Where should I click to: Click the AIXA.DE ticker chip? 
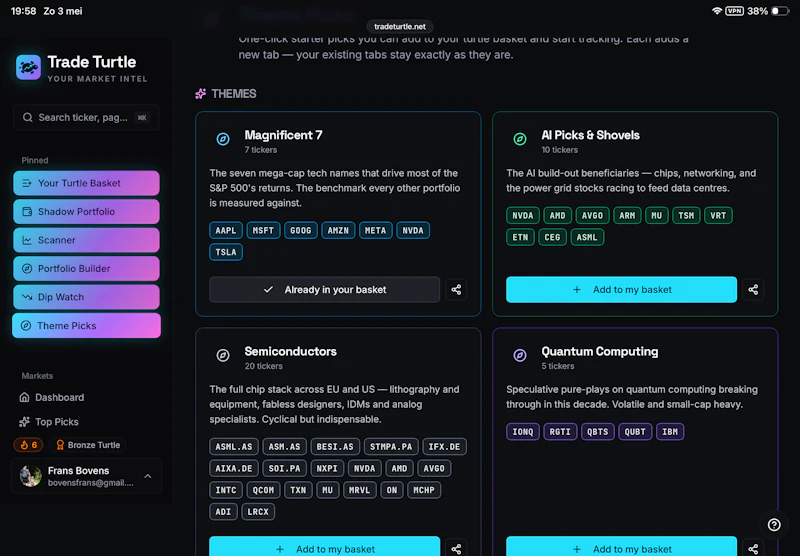(234, 468)
